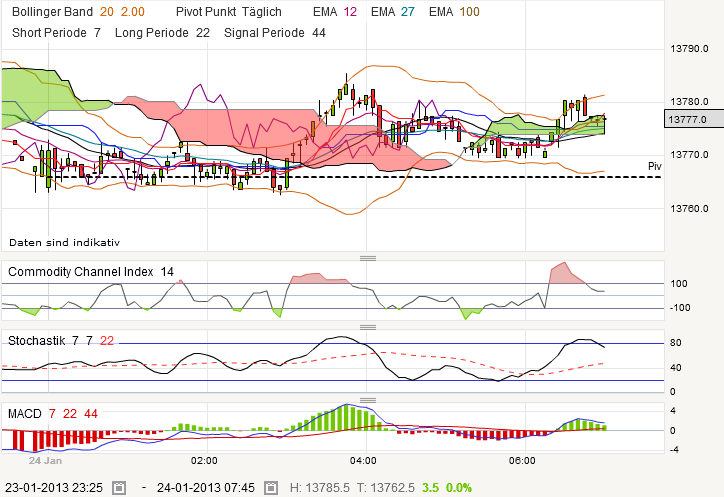Viewport: 724px width, 497px height.
Task: Click the CCI 100 level label
Action: 679,284
